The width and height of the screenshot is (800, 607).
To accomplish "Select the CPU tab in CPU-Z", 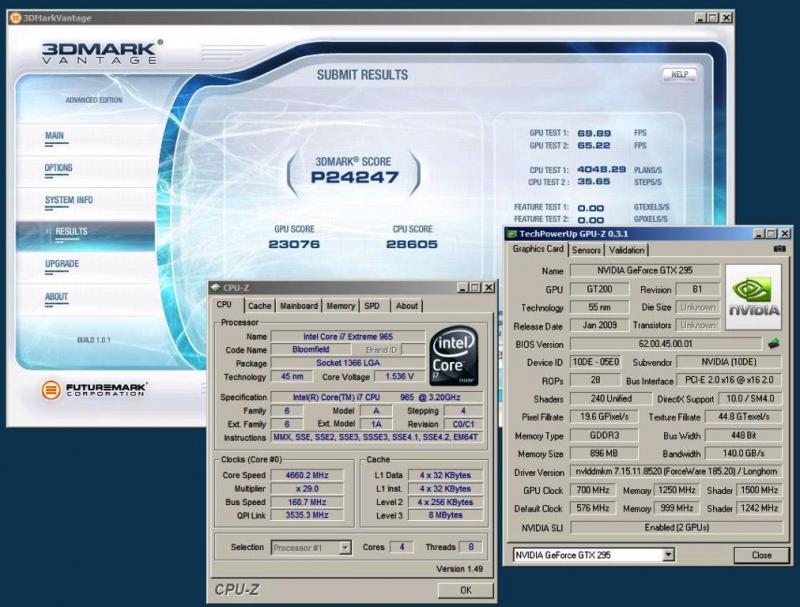I will tap(224, 305).
